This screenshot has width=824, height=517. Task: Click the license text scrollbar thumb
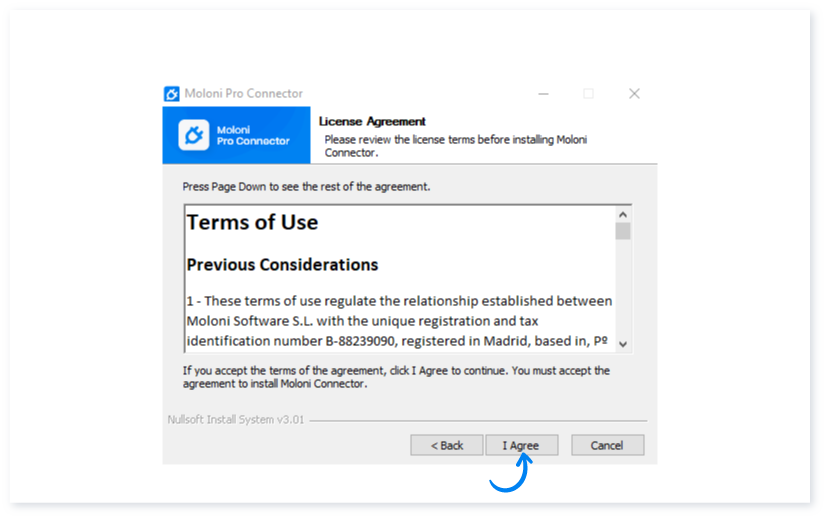coord(623,231)
